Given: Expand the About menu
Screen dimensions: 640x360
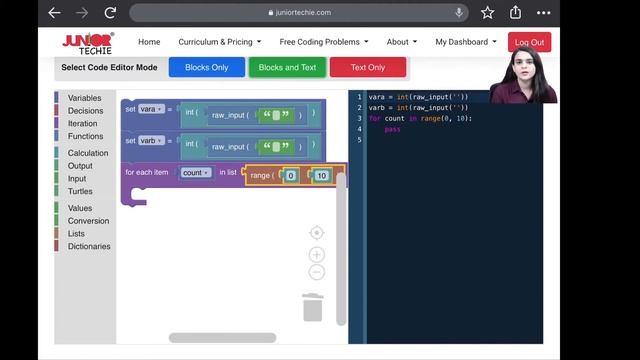Looking at the screenshot, I should (402, 42).
